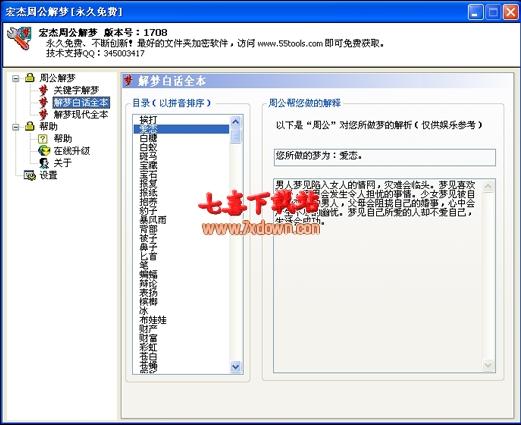This screenshot has width=521, height=425.
Task: Click the lock icon beside 帮助 group
Action: tap(30, 126)
